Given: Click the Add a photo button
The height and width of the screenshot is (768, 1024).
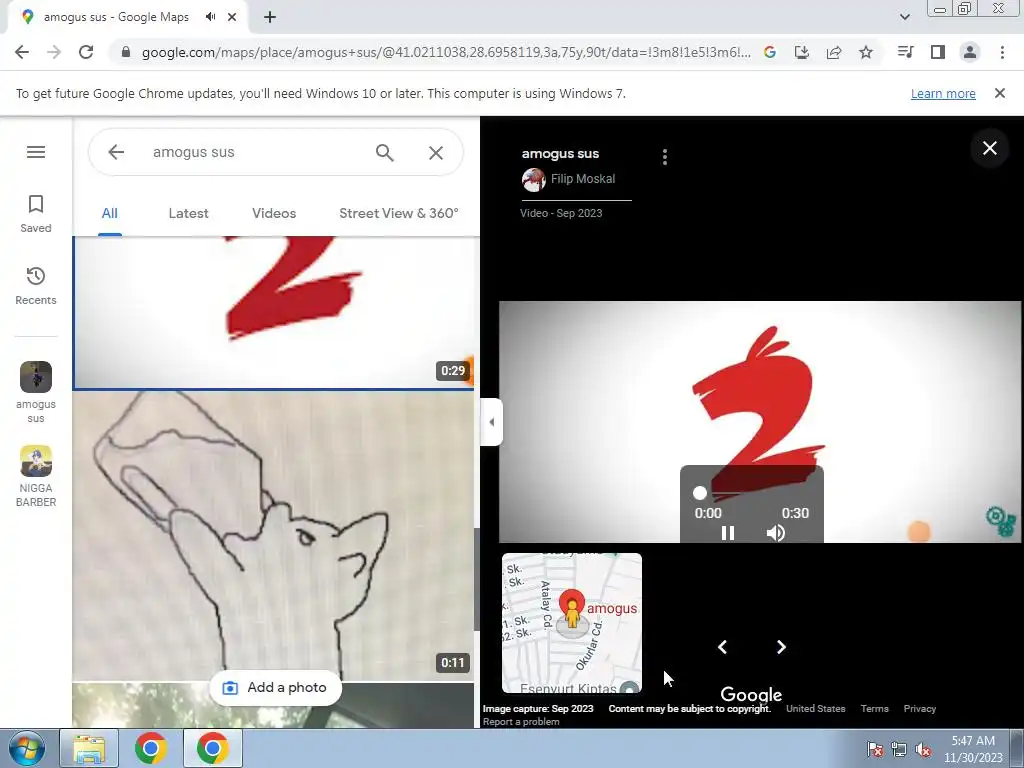Looking at the screenshot, I should 275,688.
